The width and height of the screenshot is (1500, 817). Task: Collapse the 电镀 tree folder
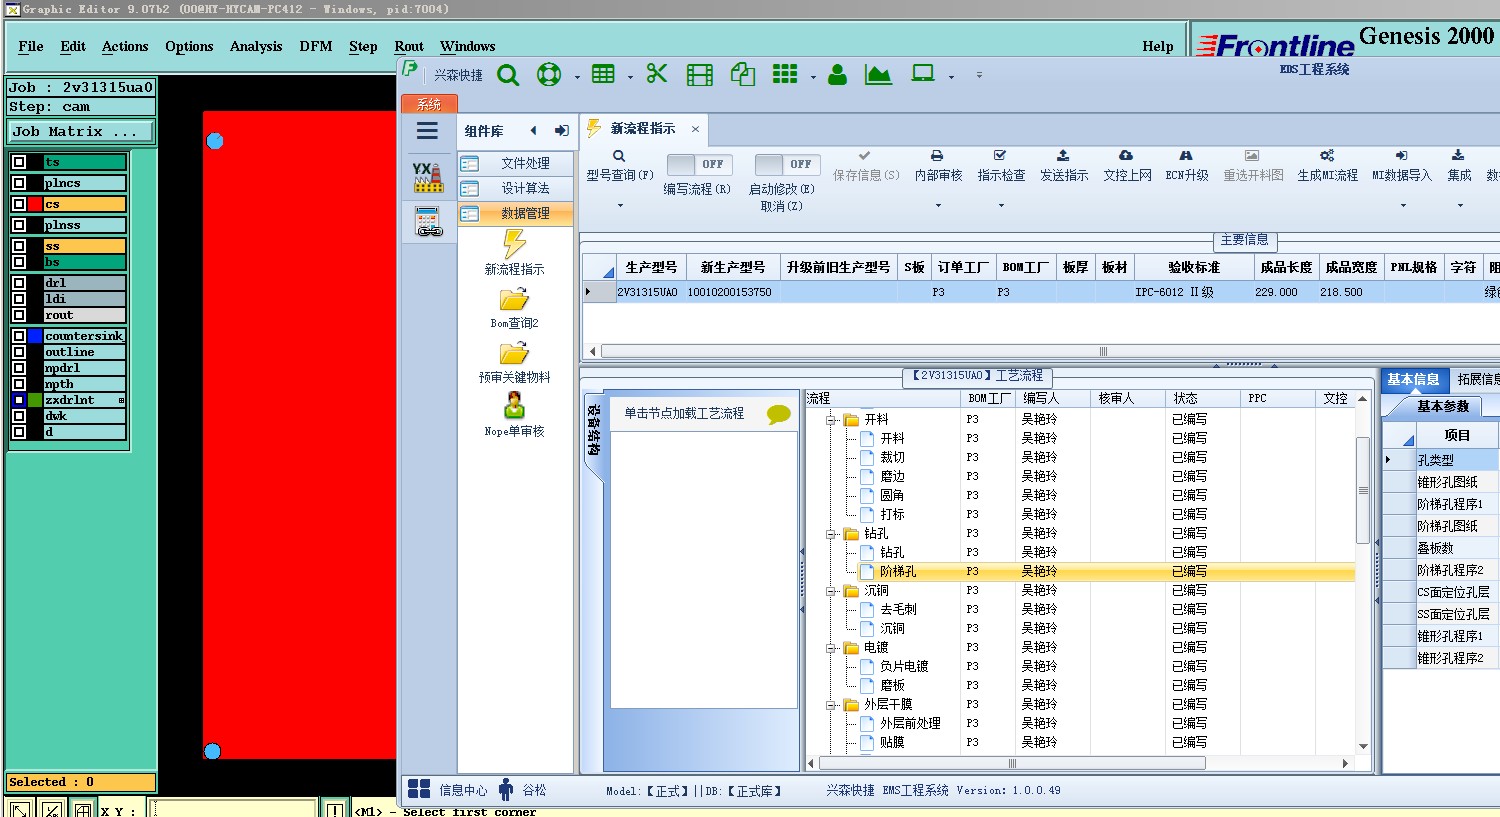click(831, 648)
